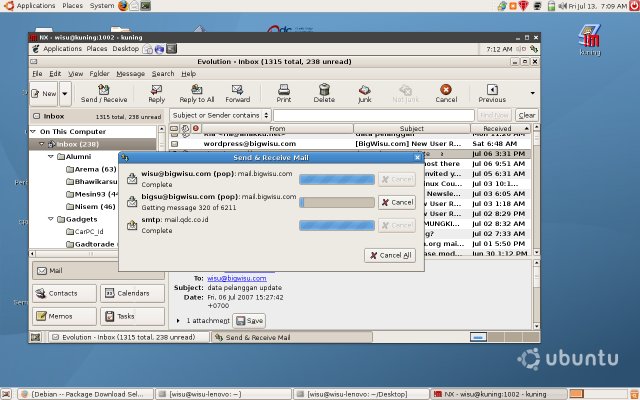Viewport: 640px width, 400px height.
Task: Switch to the Debian Package Download taskbar window
Action: click(86, 394)
